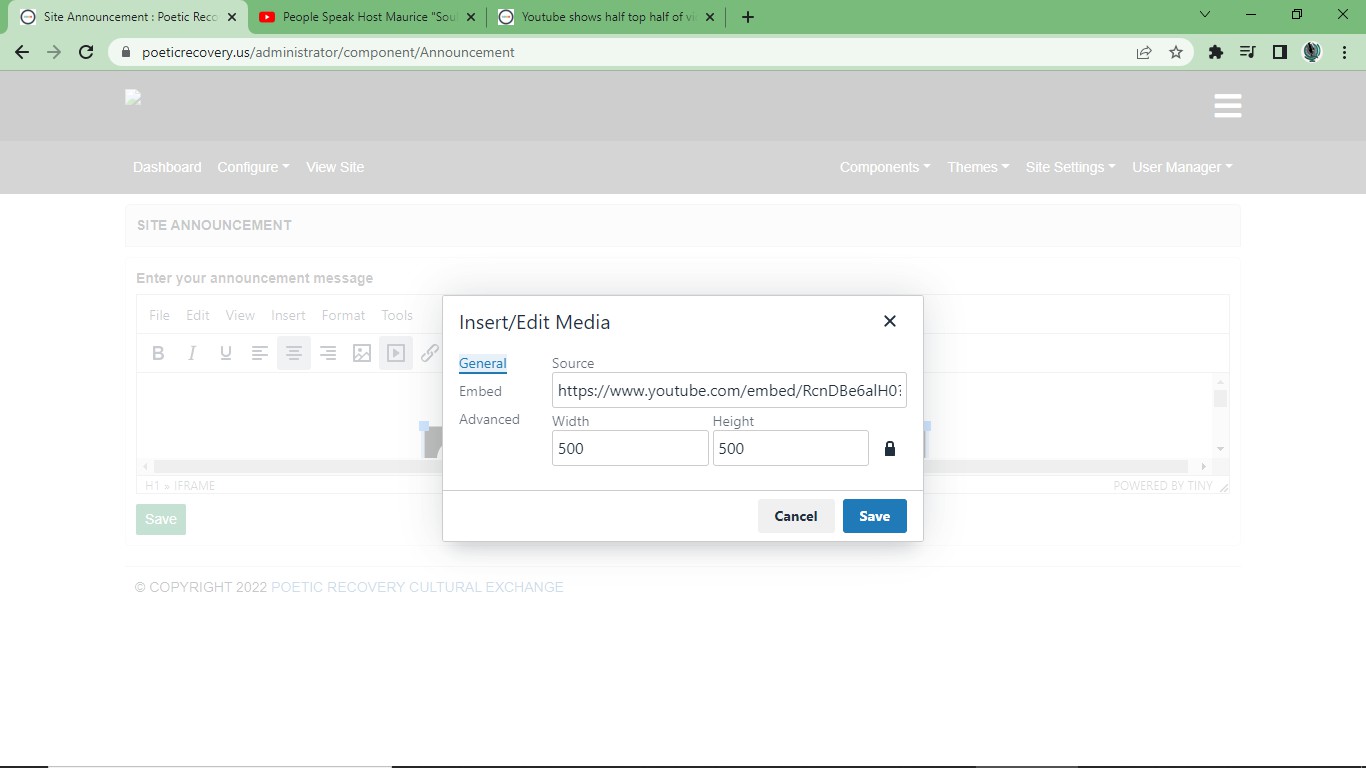Toggle the browser side panel icon
Screen dimensions: 1366x768
tap(1279, 52)
